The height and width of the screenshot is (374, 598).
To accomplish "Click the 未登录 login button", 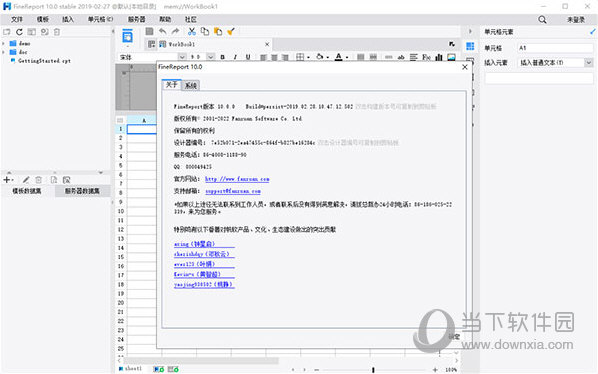I will (x=575, y=19).
